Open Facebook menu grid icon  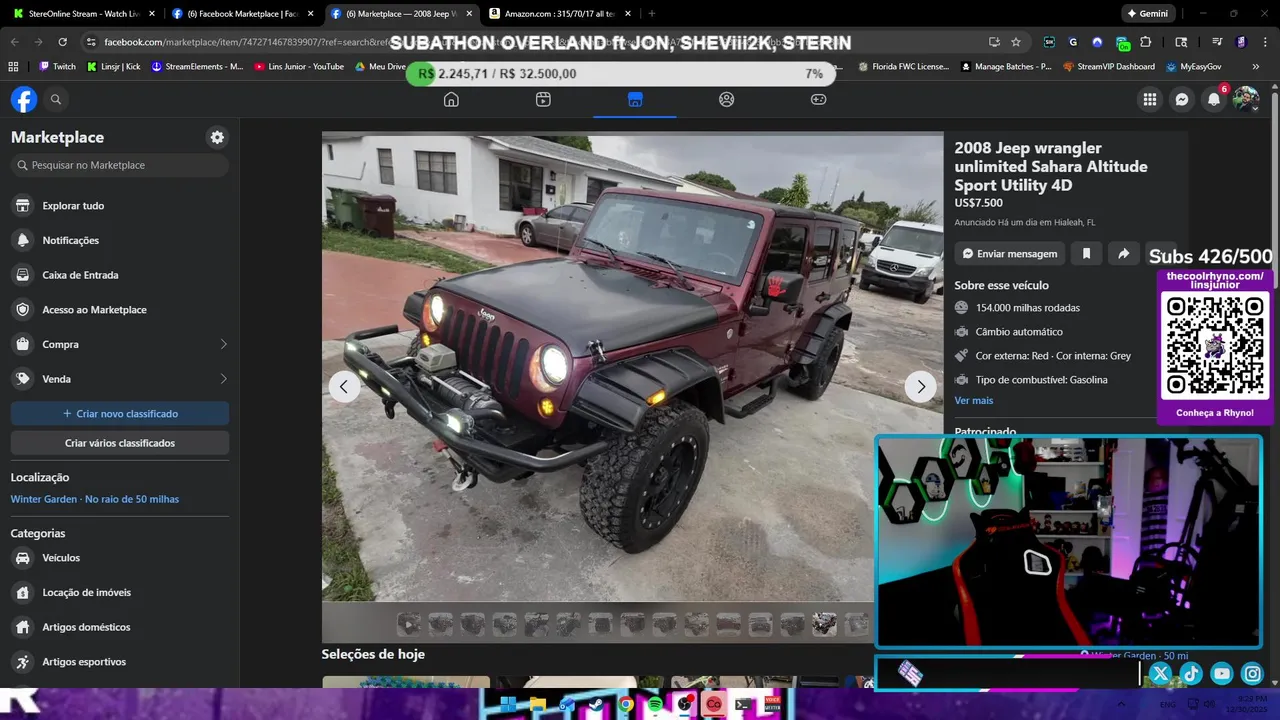(x=1150, y=99)
